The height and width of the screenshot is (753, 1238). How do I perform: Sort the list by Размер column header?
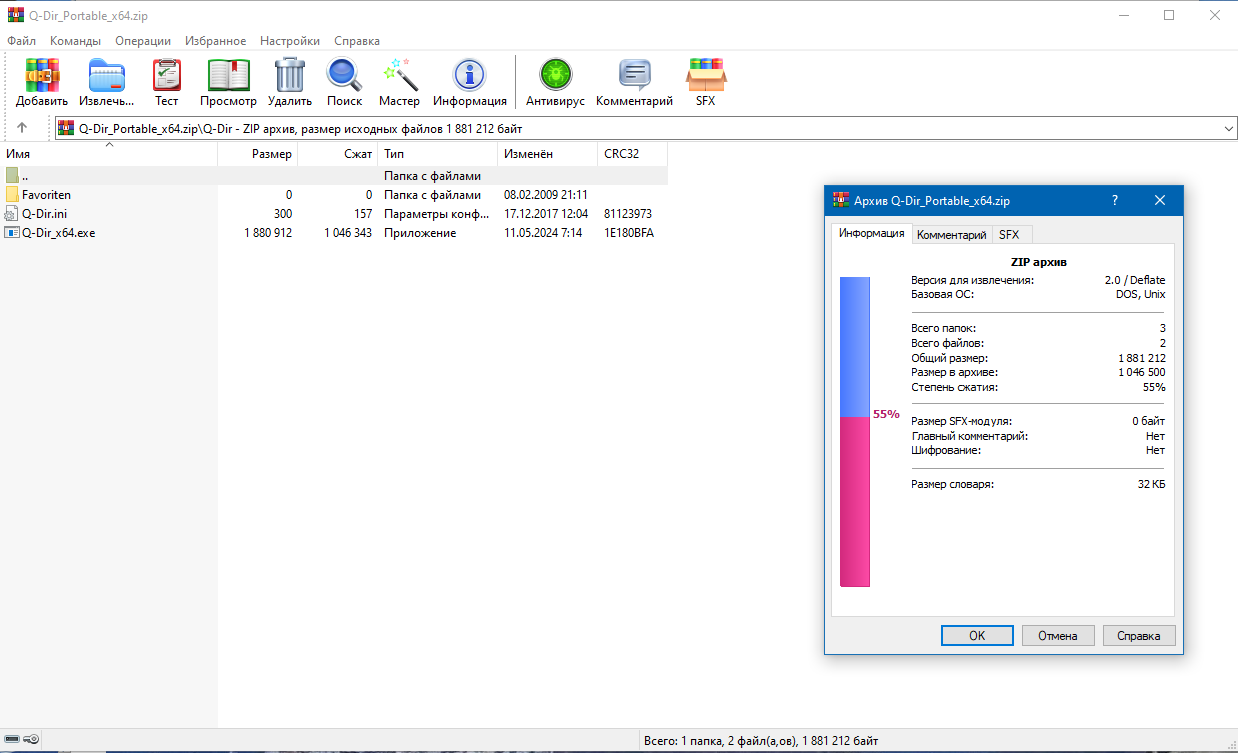point(258,154)
